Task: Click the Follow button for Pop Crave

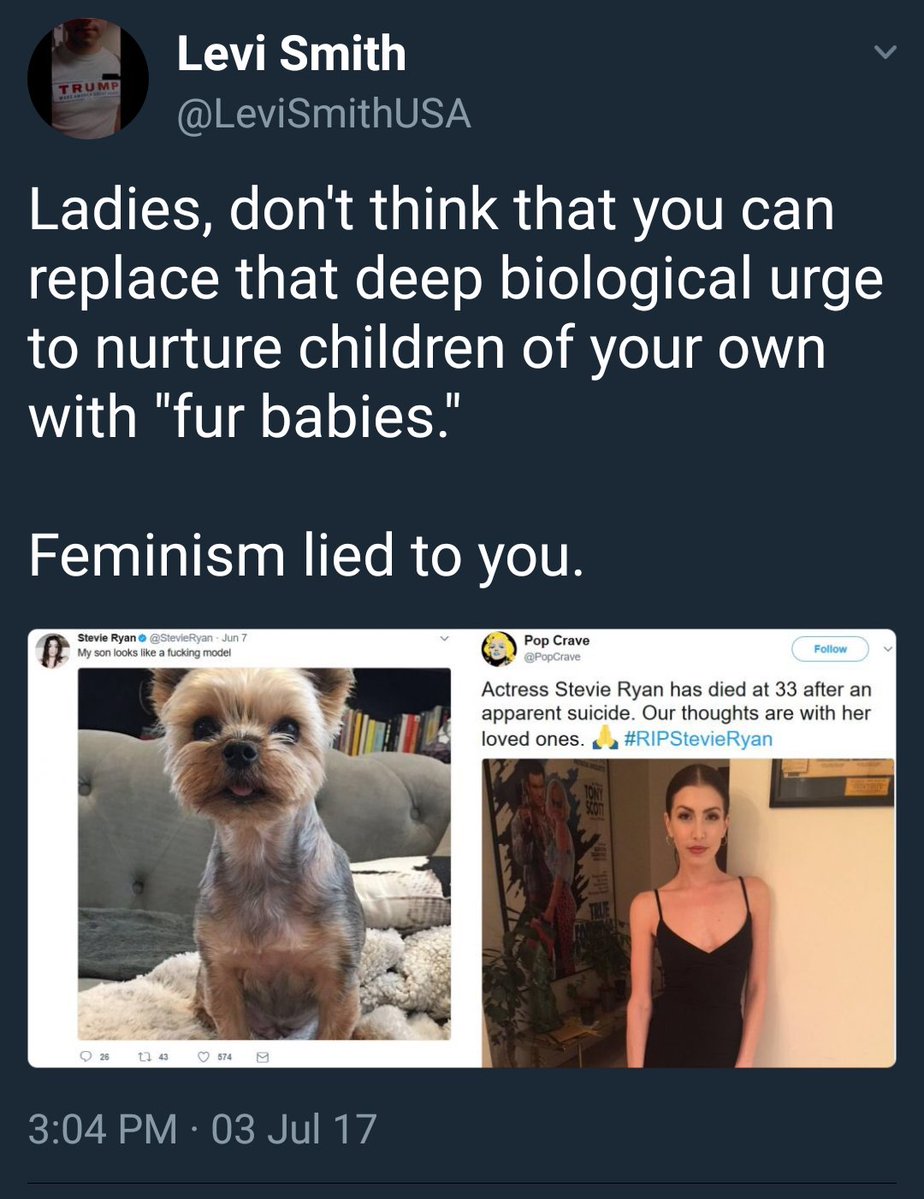Action: pyautogui.click(x=830, y=648)
